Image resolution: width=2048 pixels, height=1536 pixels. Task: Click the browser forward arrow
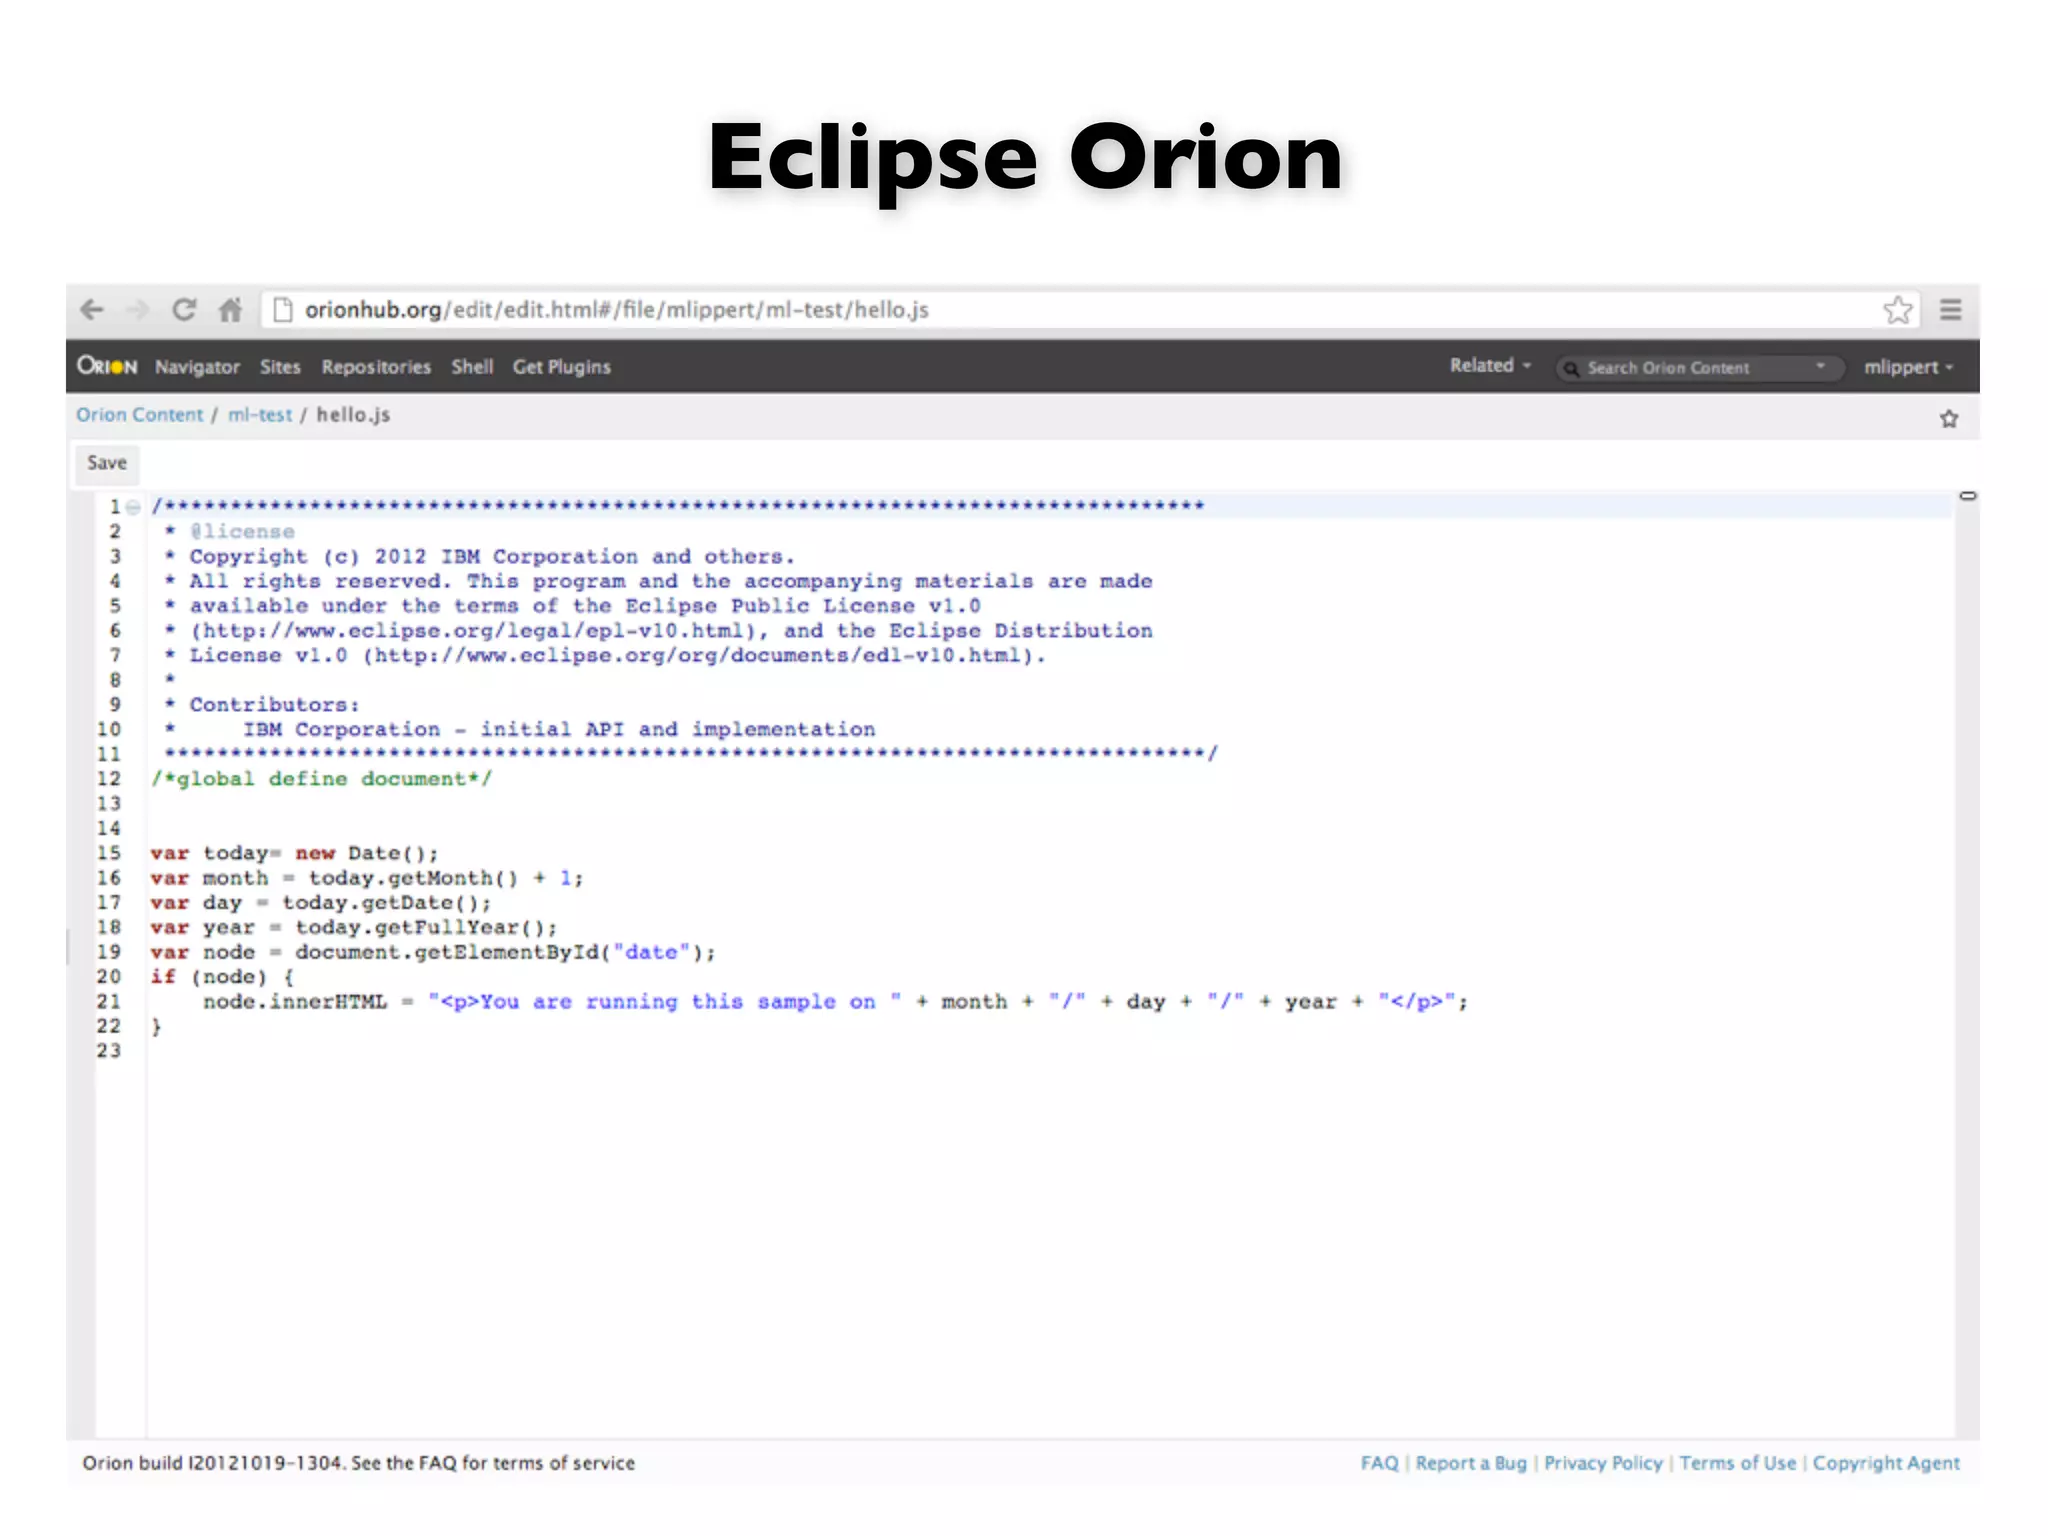(138, 310)
